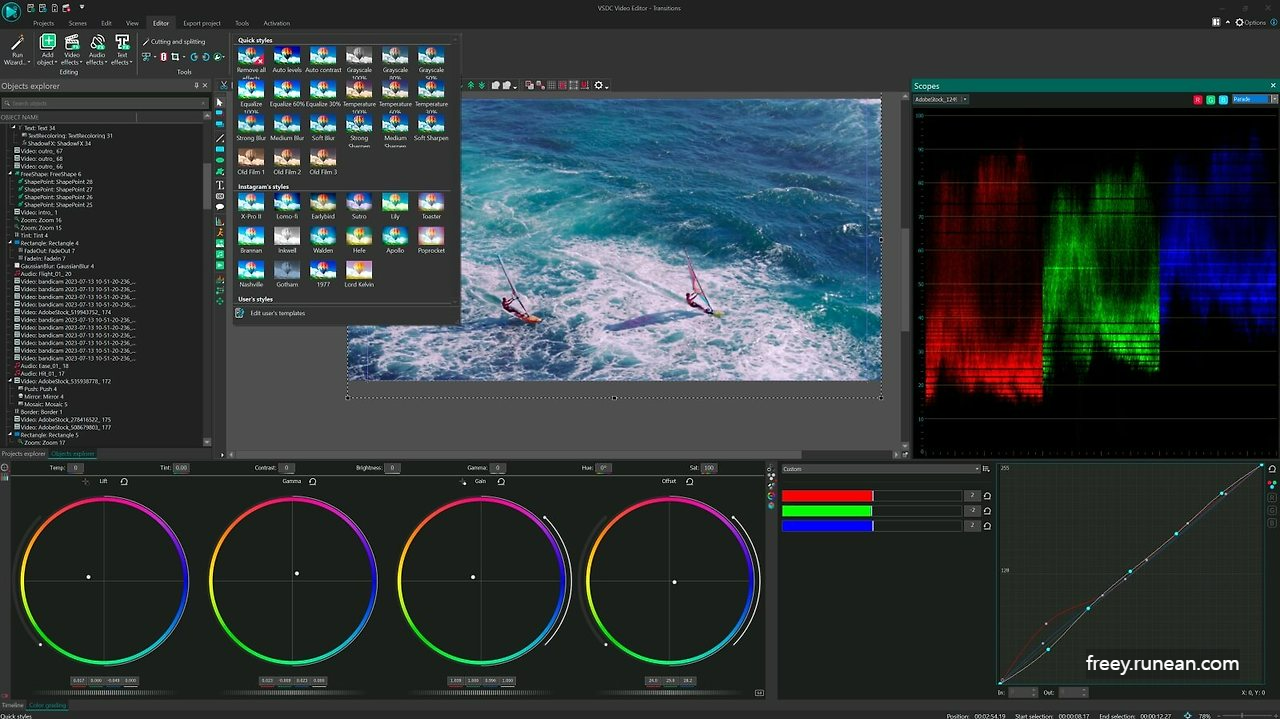Apply the Toaster Instagram filter

431,203
